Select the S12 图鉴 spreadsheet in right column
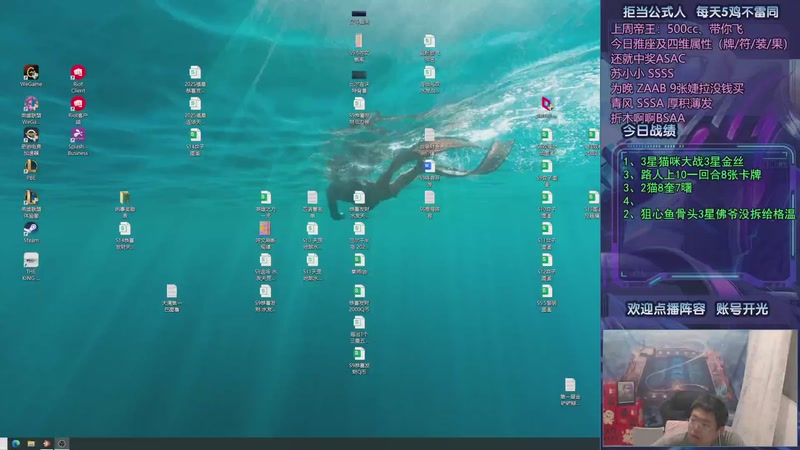800x450 pixels. pos(546,267)
